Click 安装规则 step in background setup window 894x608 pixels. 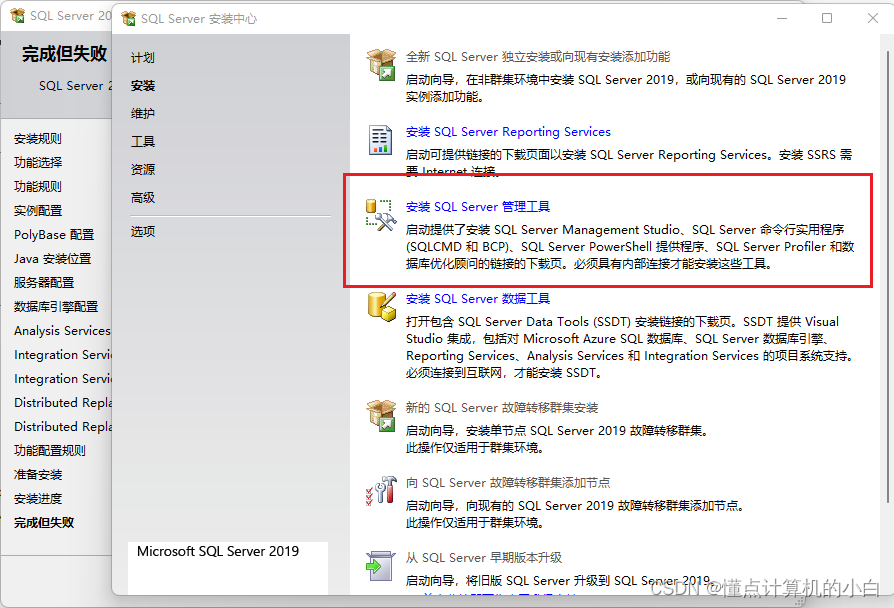(x=38, y=139)
